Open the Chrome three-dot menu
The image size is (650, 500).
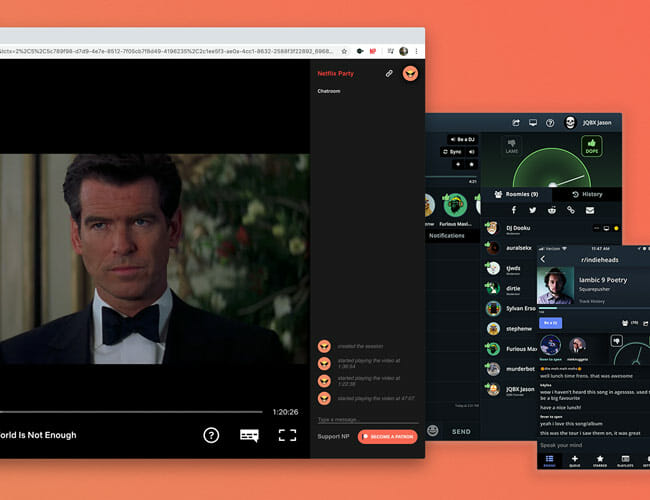click(416, 51)
